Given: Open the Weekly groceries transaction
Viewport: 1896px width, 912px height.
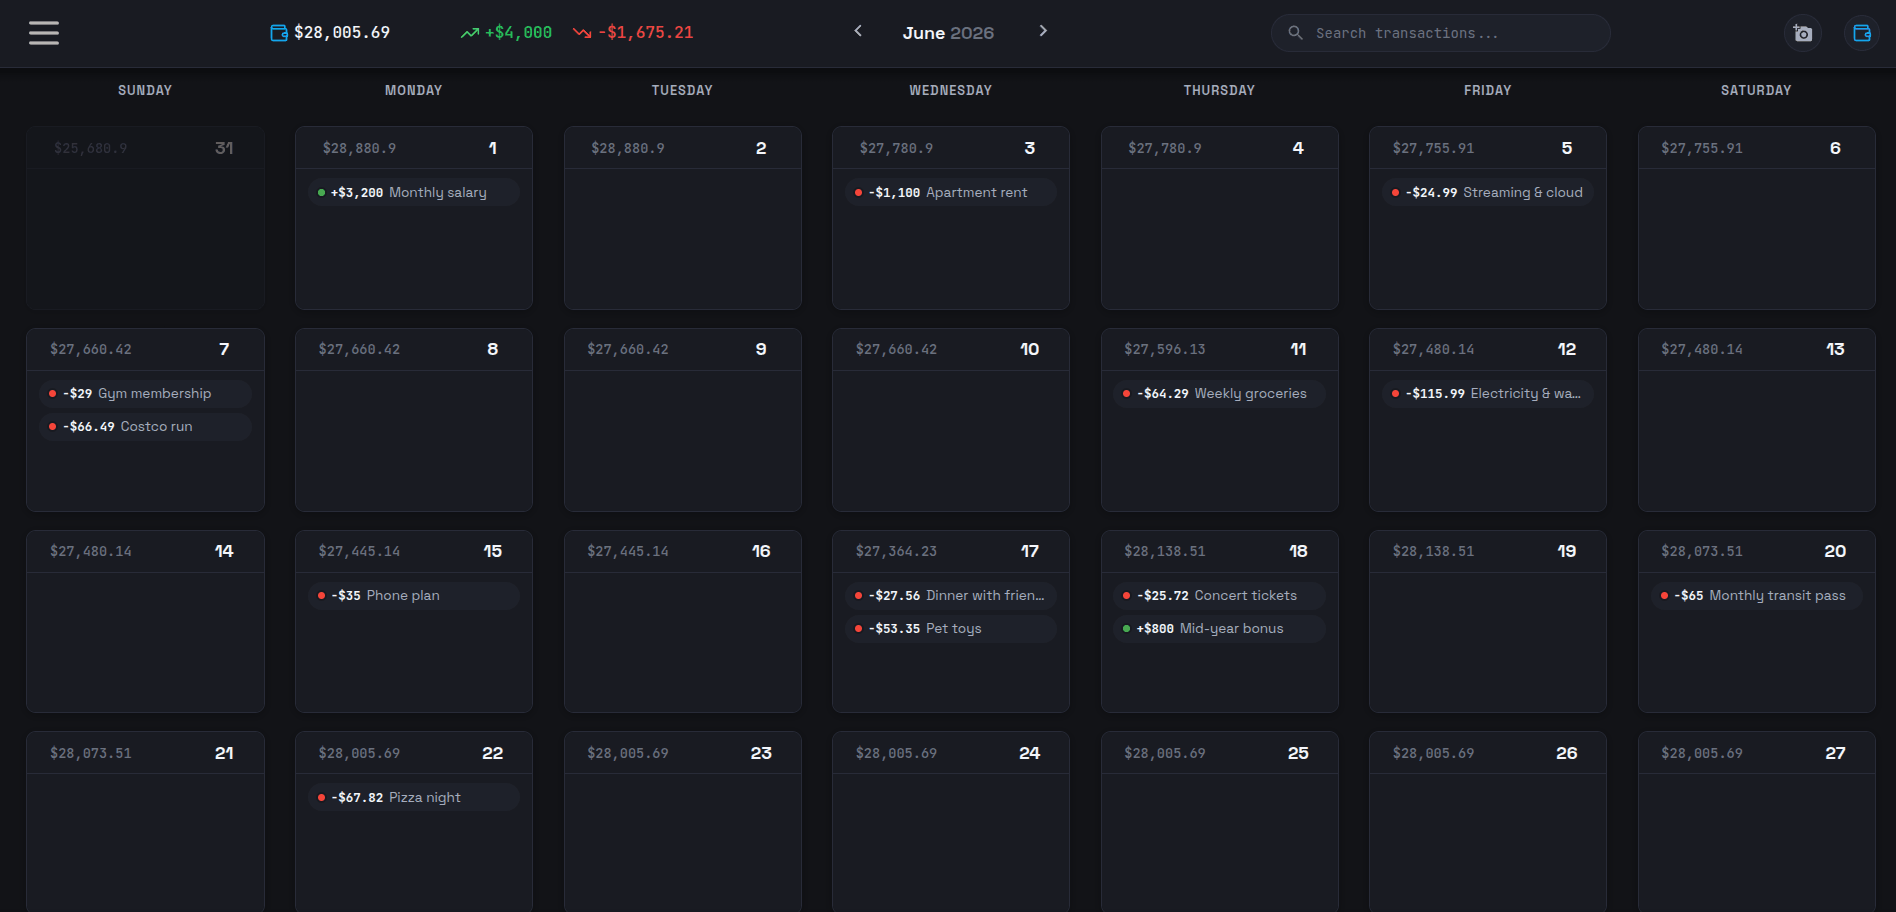Looking at the screenshot, I should [1219, 394].
